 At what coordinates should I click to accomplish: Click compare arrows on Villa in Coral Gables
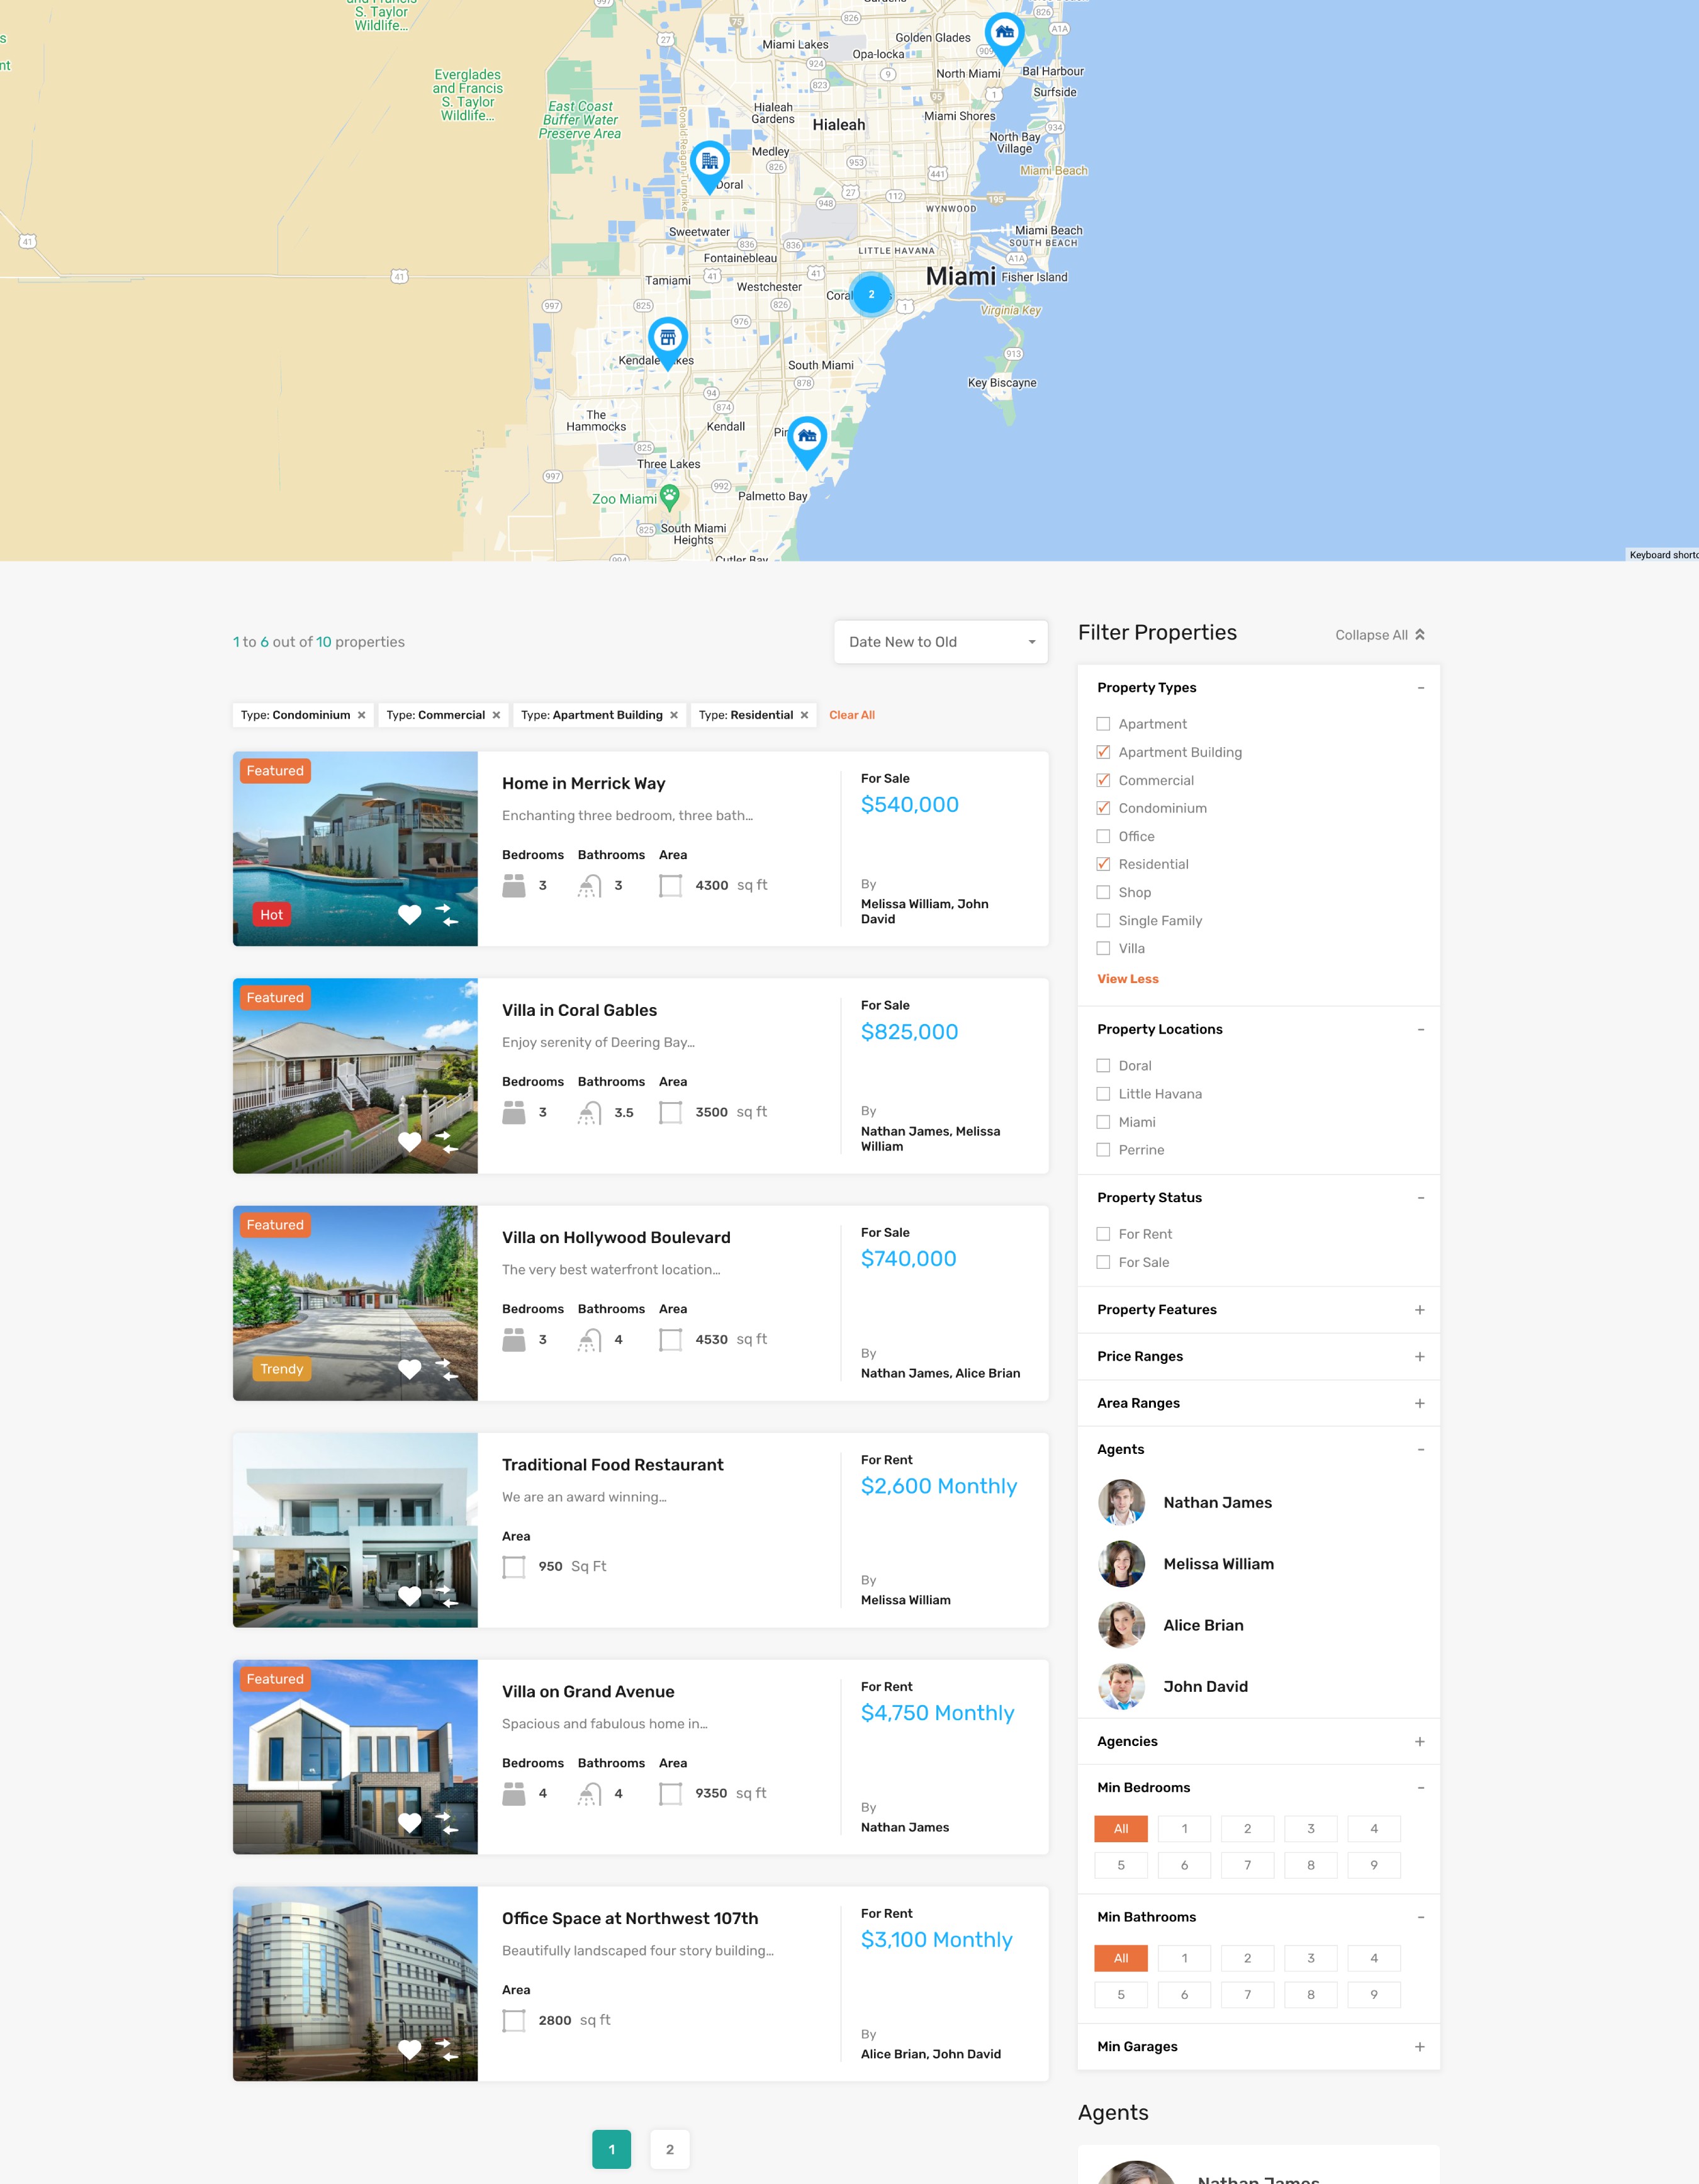446,1141
